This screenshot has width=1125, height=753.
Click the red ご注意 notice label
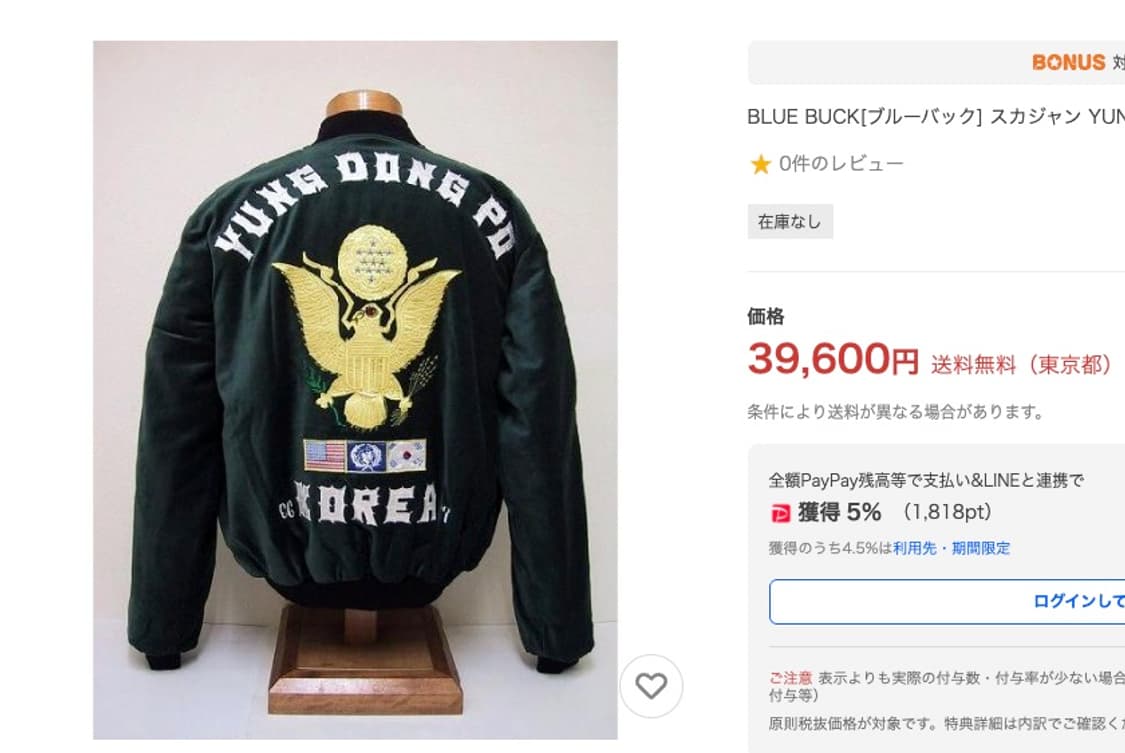tap(791, 678)
